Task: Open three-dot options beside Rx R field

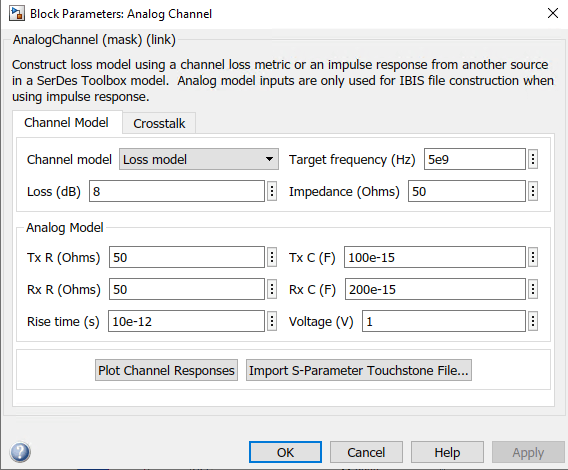Action: [272, 289]
